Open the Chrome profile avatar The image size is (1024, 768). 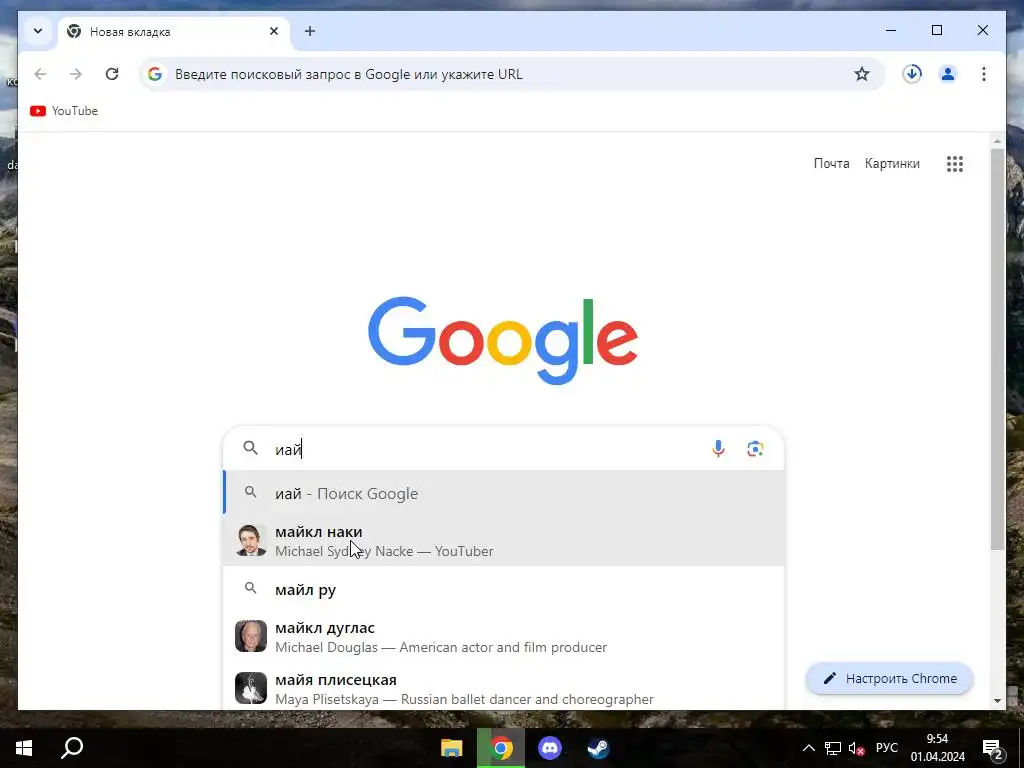coord(948,74)
